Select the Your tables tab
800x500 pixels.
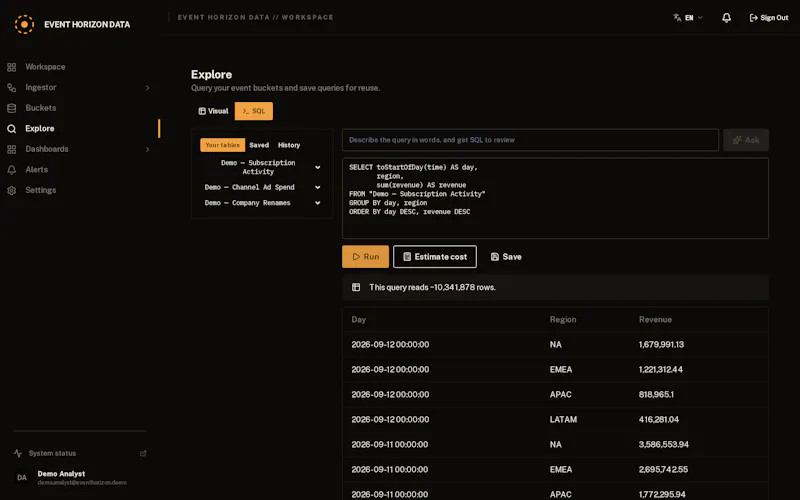[x=222, y=145]
